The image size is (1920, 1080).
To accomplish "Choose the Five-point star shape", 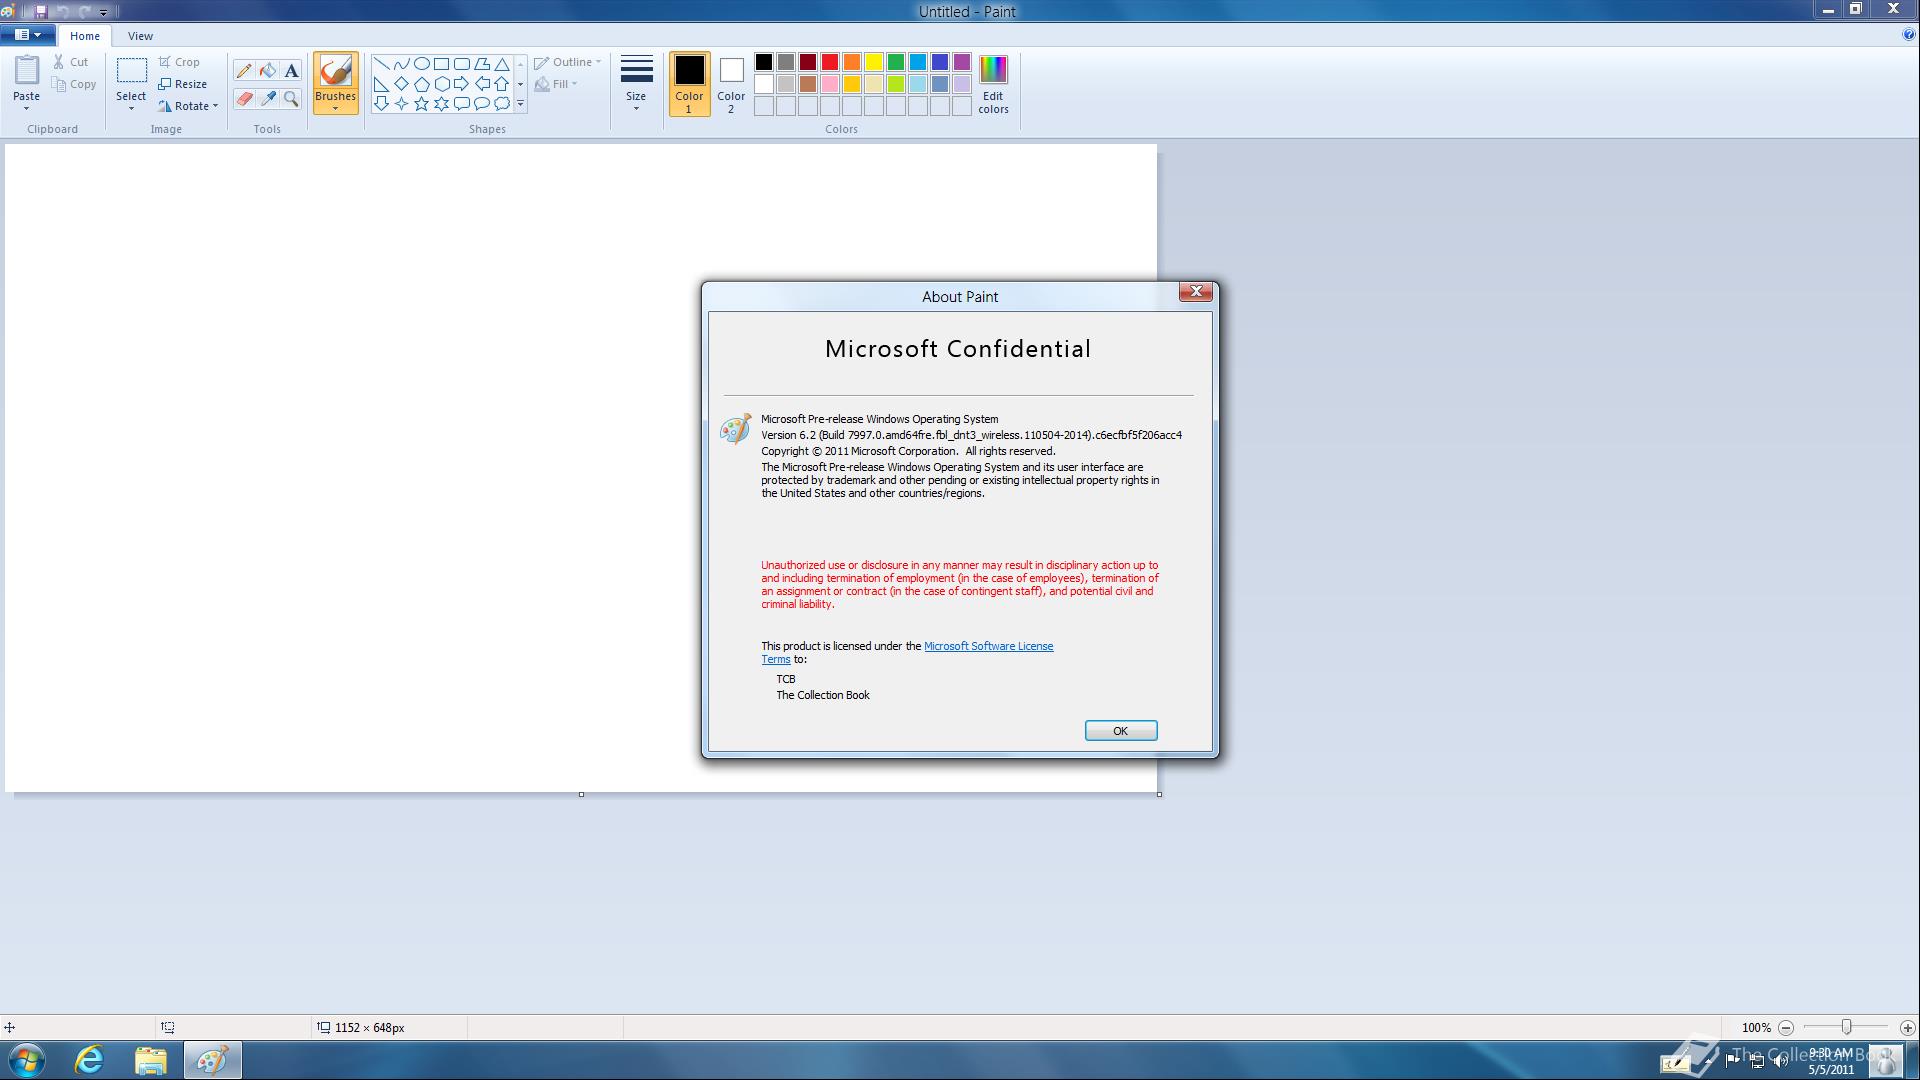I will [x=422, y=104].
